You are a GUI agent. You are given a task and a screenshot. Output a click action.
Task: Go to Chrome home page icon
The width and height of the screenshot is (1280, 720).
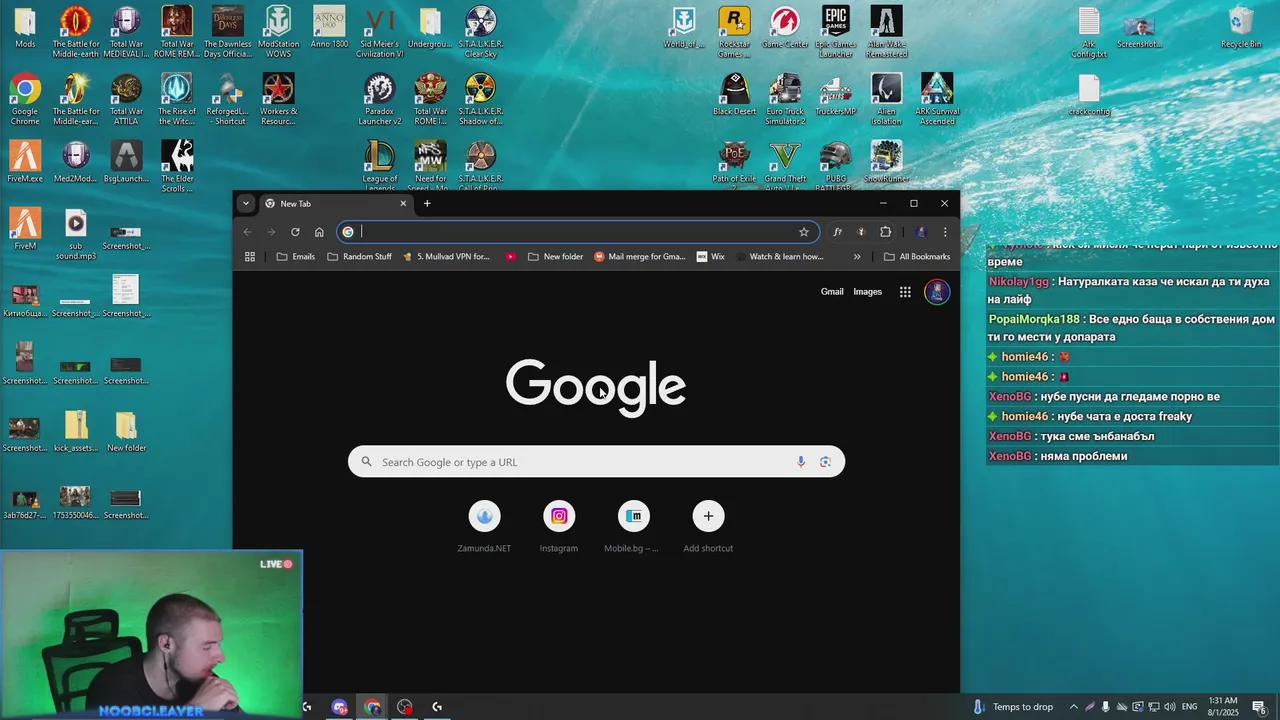click(x=319, y=232)
